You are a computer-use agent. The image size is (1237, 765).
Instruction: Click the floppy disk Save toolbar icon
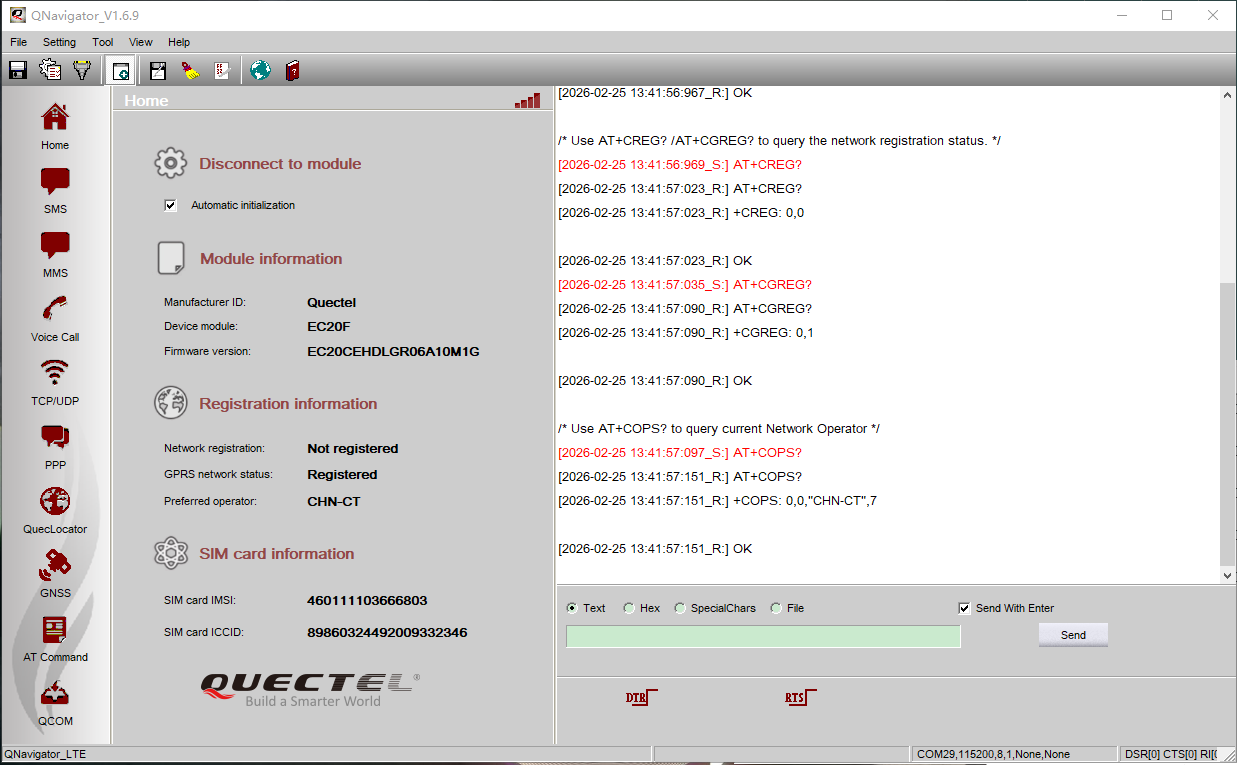click(18, 70)
